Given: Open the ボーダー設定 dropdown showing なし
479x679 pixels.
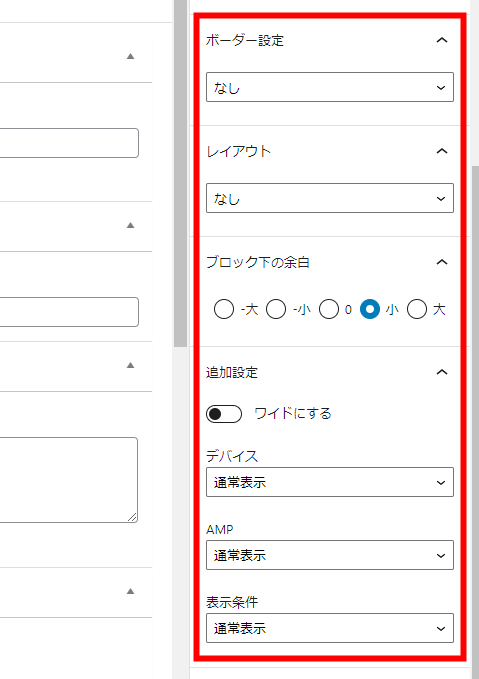Looking at the screenshot, I should coord(330,87).
